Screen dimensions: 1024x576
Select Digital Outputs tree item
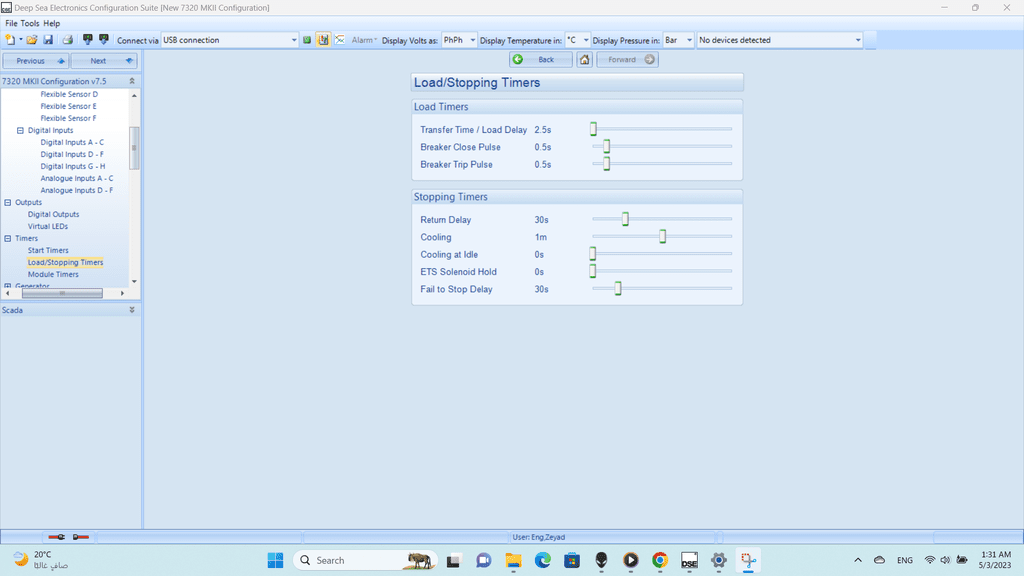click(54, 214)
